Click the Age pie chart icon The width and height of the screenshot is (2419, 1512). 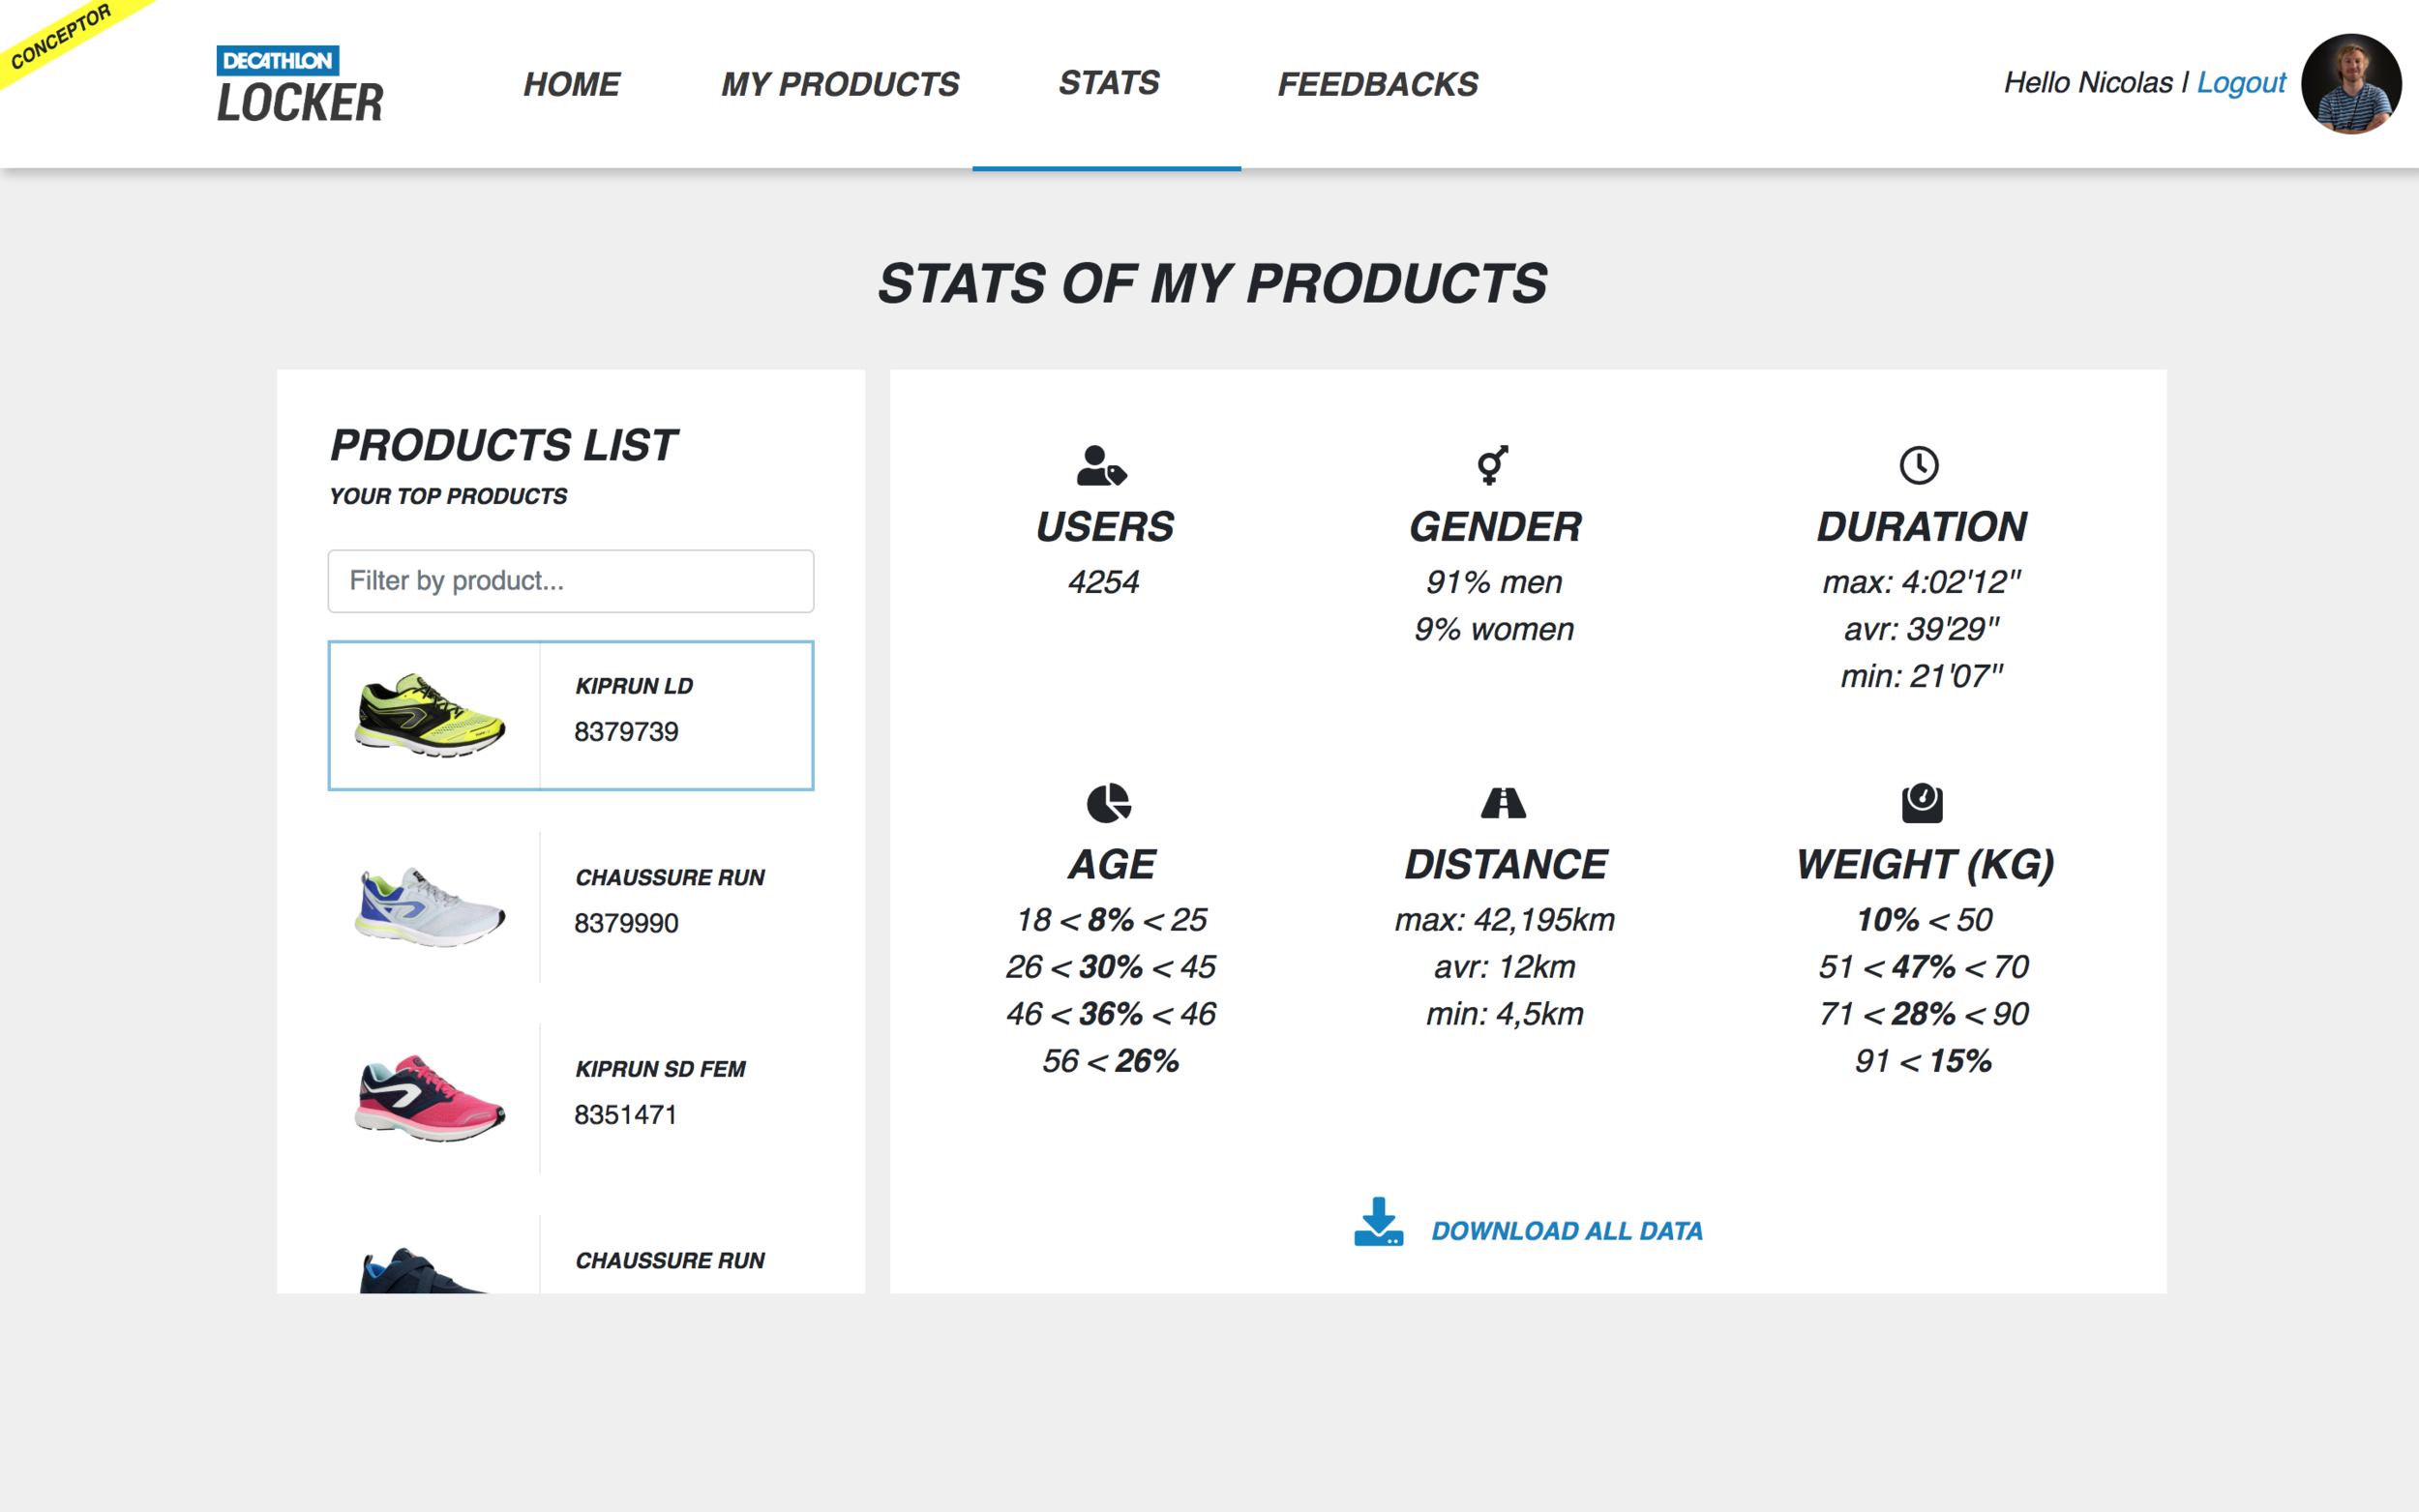(1108, 803)
